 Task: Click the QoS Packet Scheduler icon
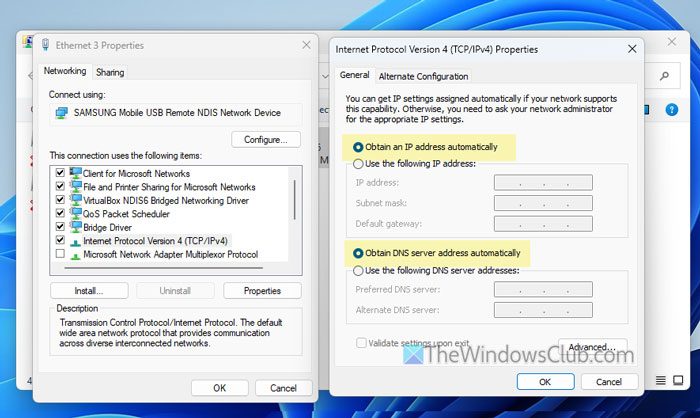(x=75, y=213)
